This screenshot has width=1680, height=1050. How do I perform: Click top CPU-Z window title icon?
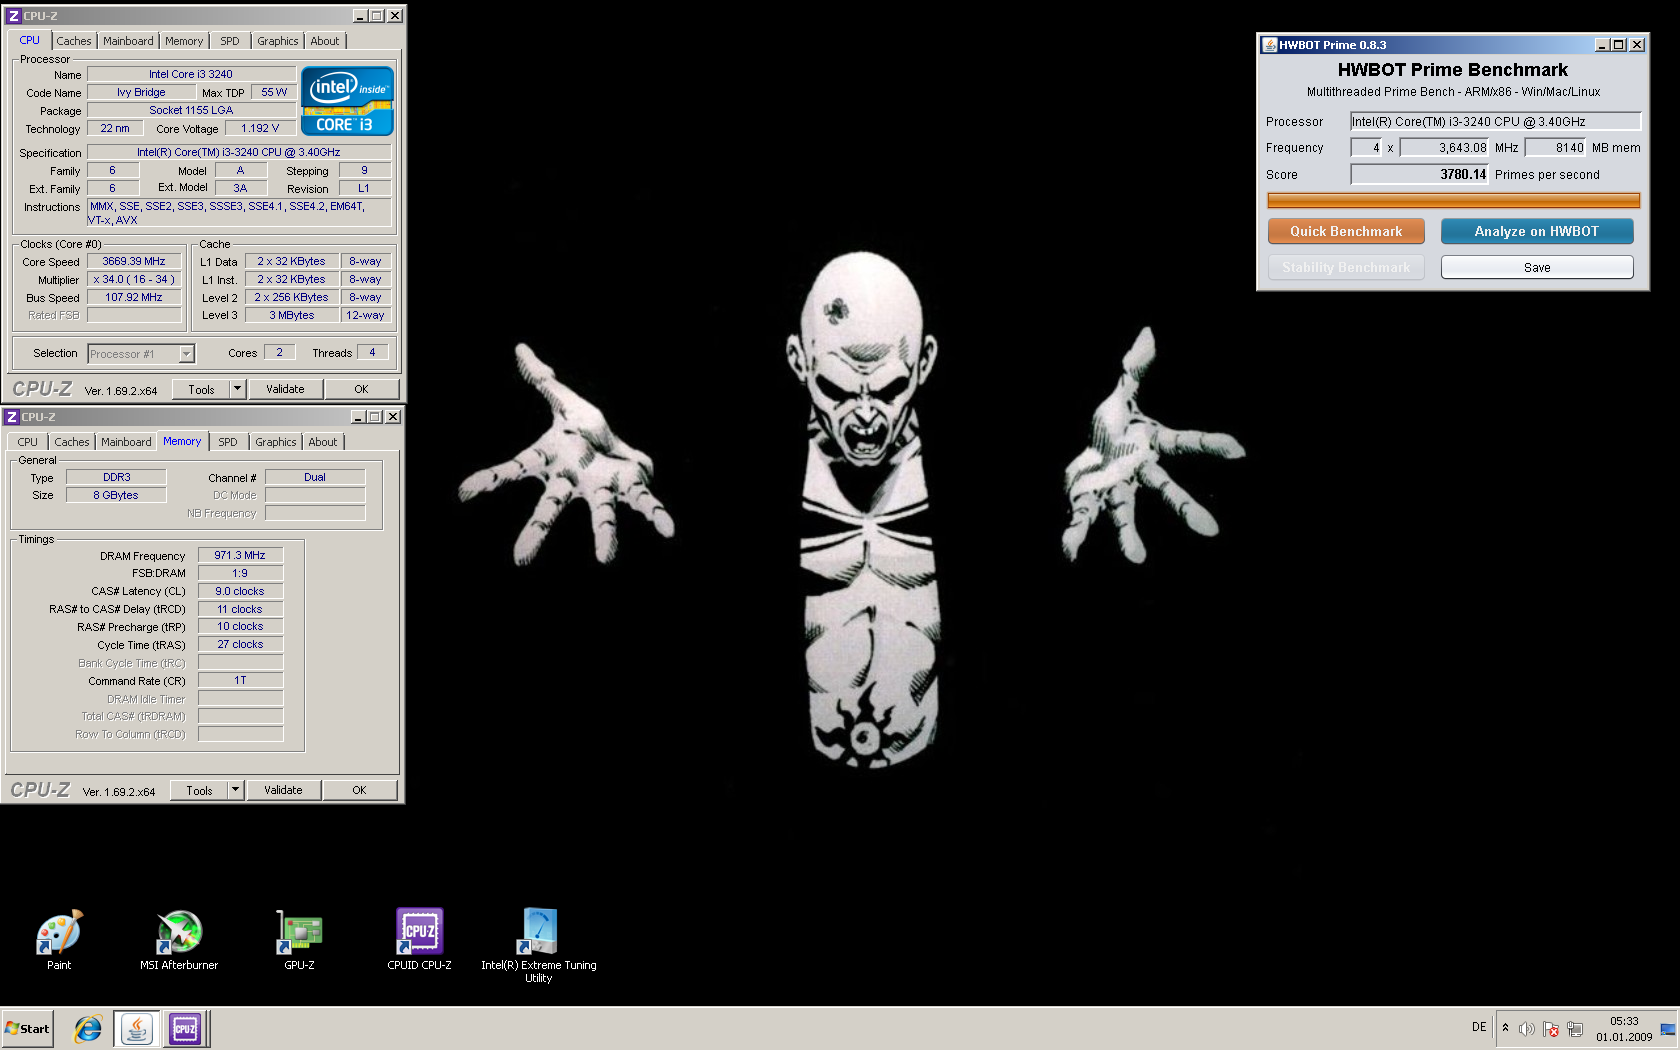[14, 16]
